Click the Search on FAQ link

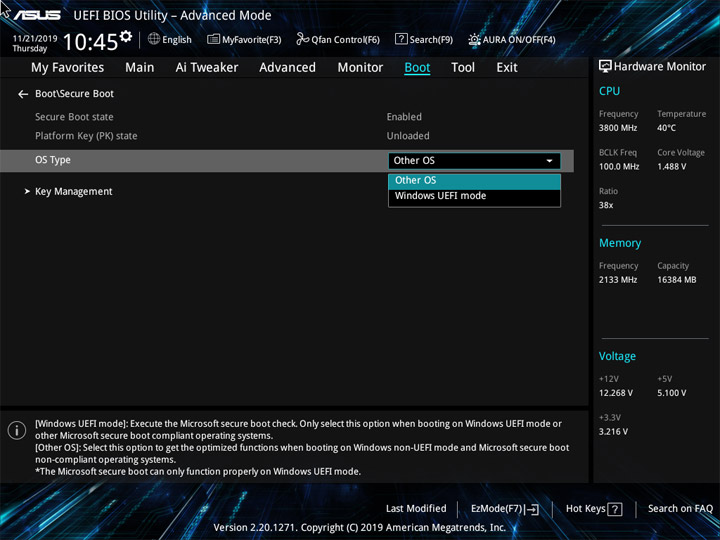coord(680,509)
